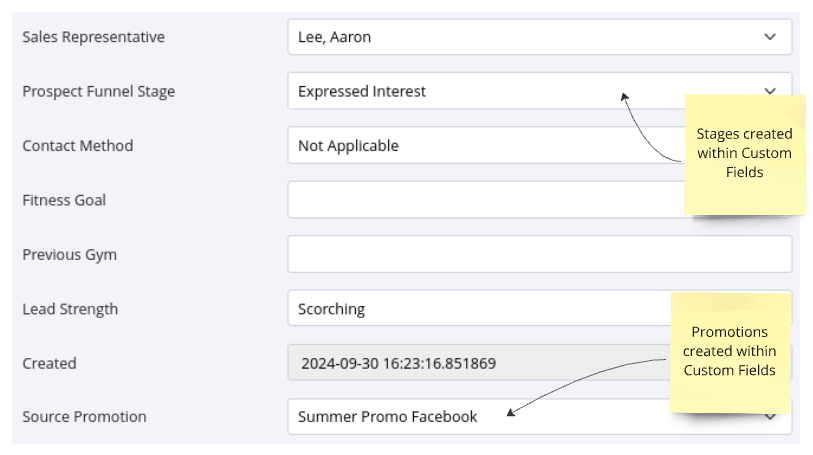Click the 'Source Promotion' field label

point(84,417)
